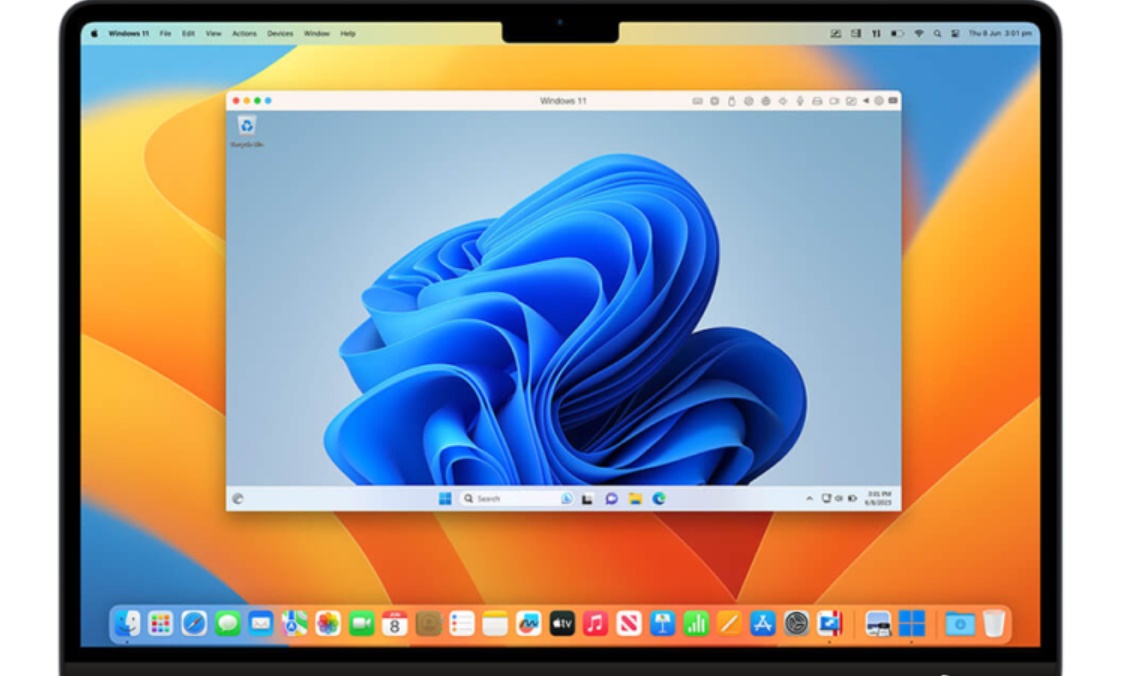Launch Safari from the Dock
Screen dimensions: 1146x676
[194, 624]
